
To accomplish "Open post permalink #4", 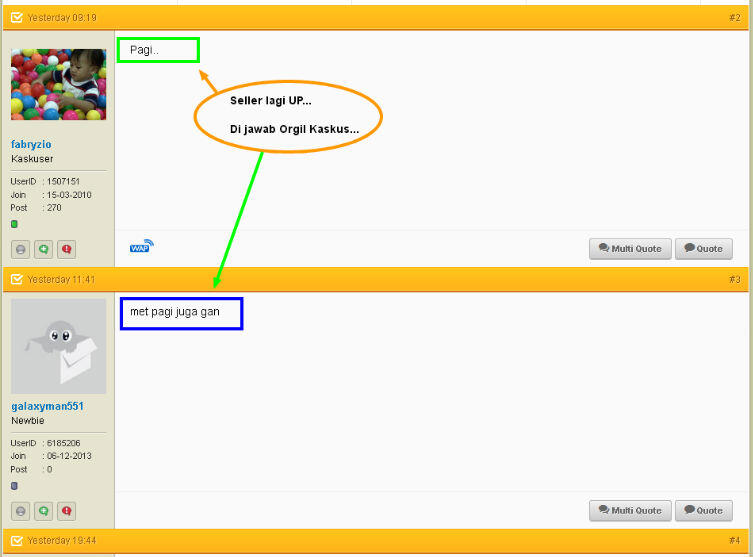I will point(735,541).
